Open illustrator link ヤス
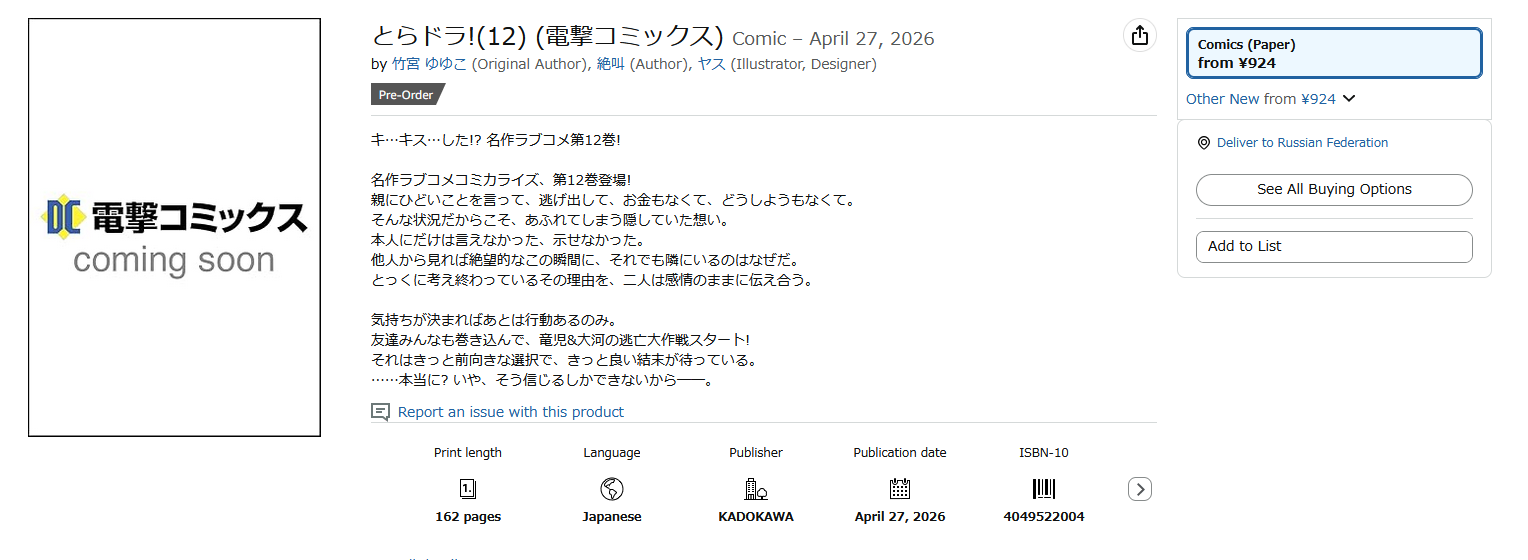The image size is (1528, 560). tap(712, 64)
